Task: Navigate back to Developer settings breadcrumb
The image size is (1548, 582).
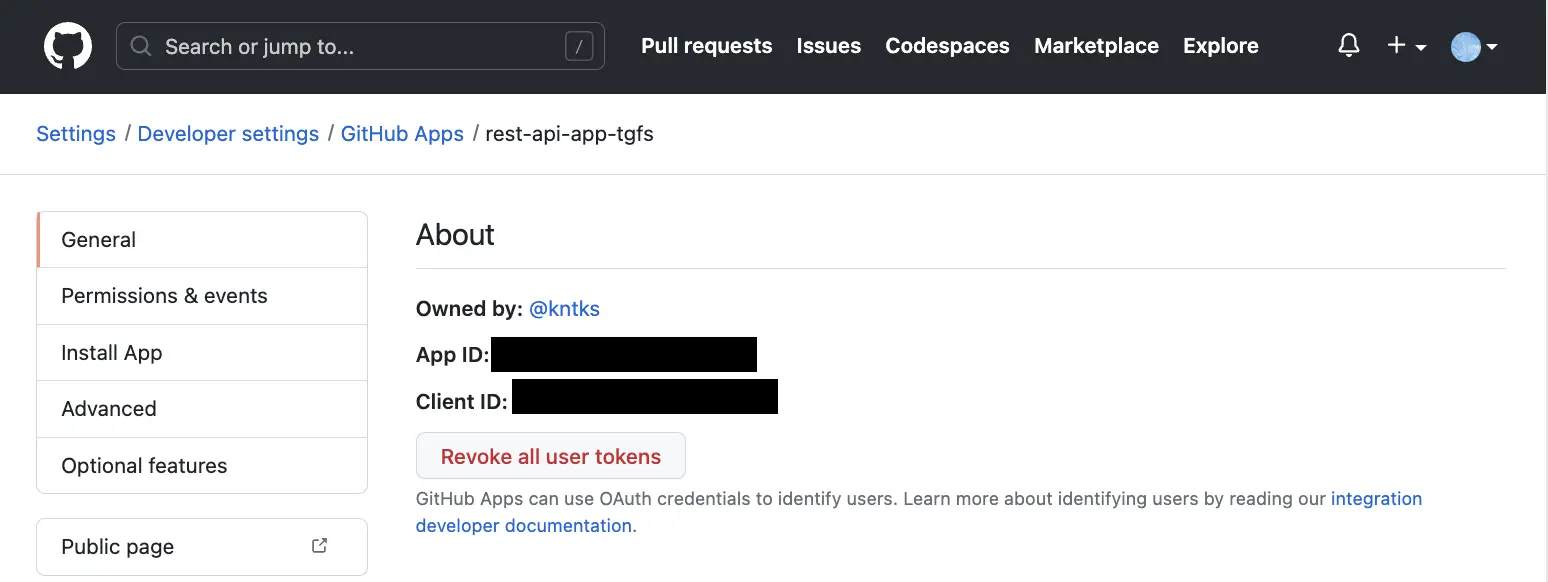Action: [x=228, y=133]
